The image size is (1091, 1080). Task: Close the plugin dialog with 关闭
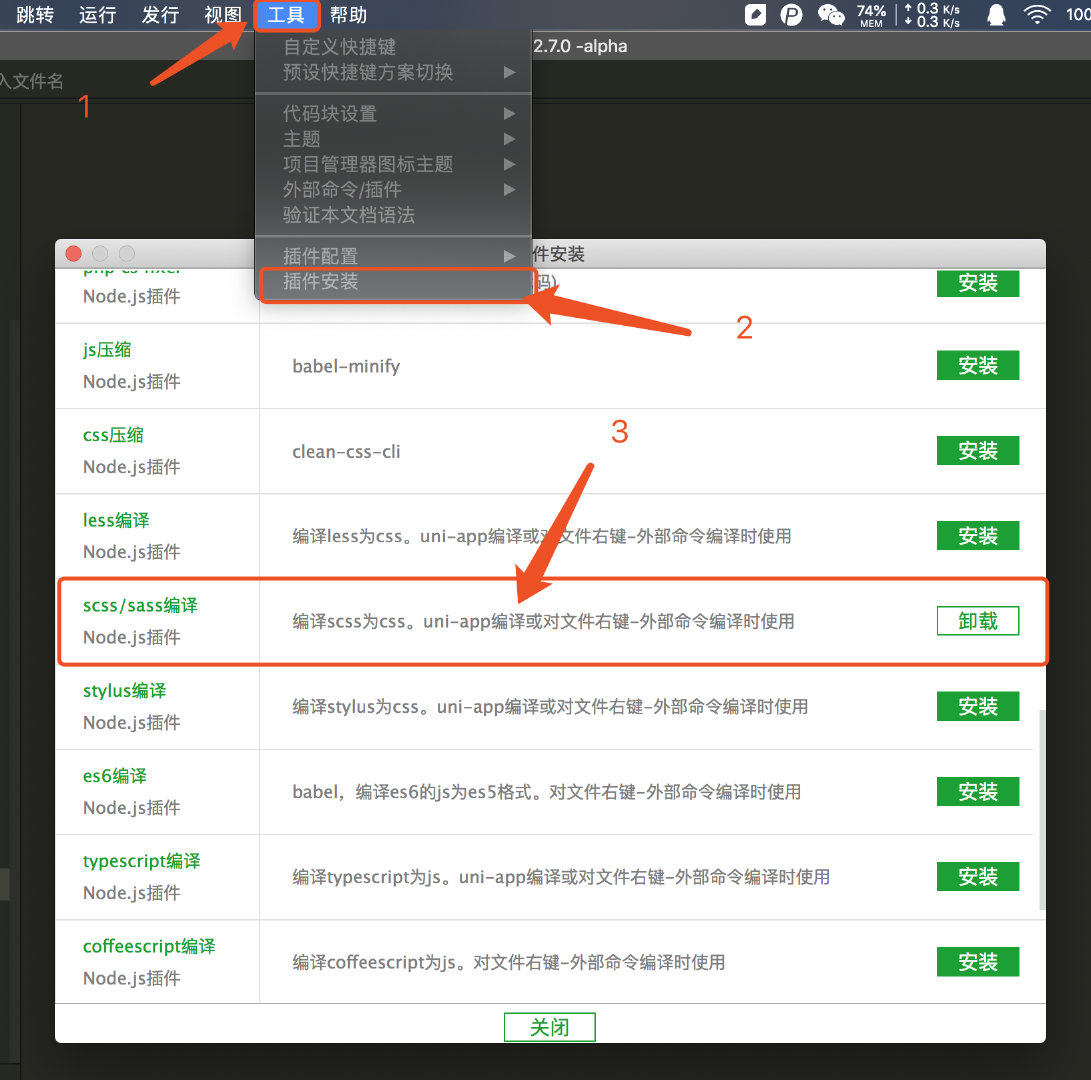(x=549, y=1026)
